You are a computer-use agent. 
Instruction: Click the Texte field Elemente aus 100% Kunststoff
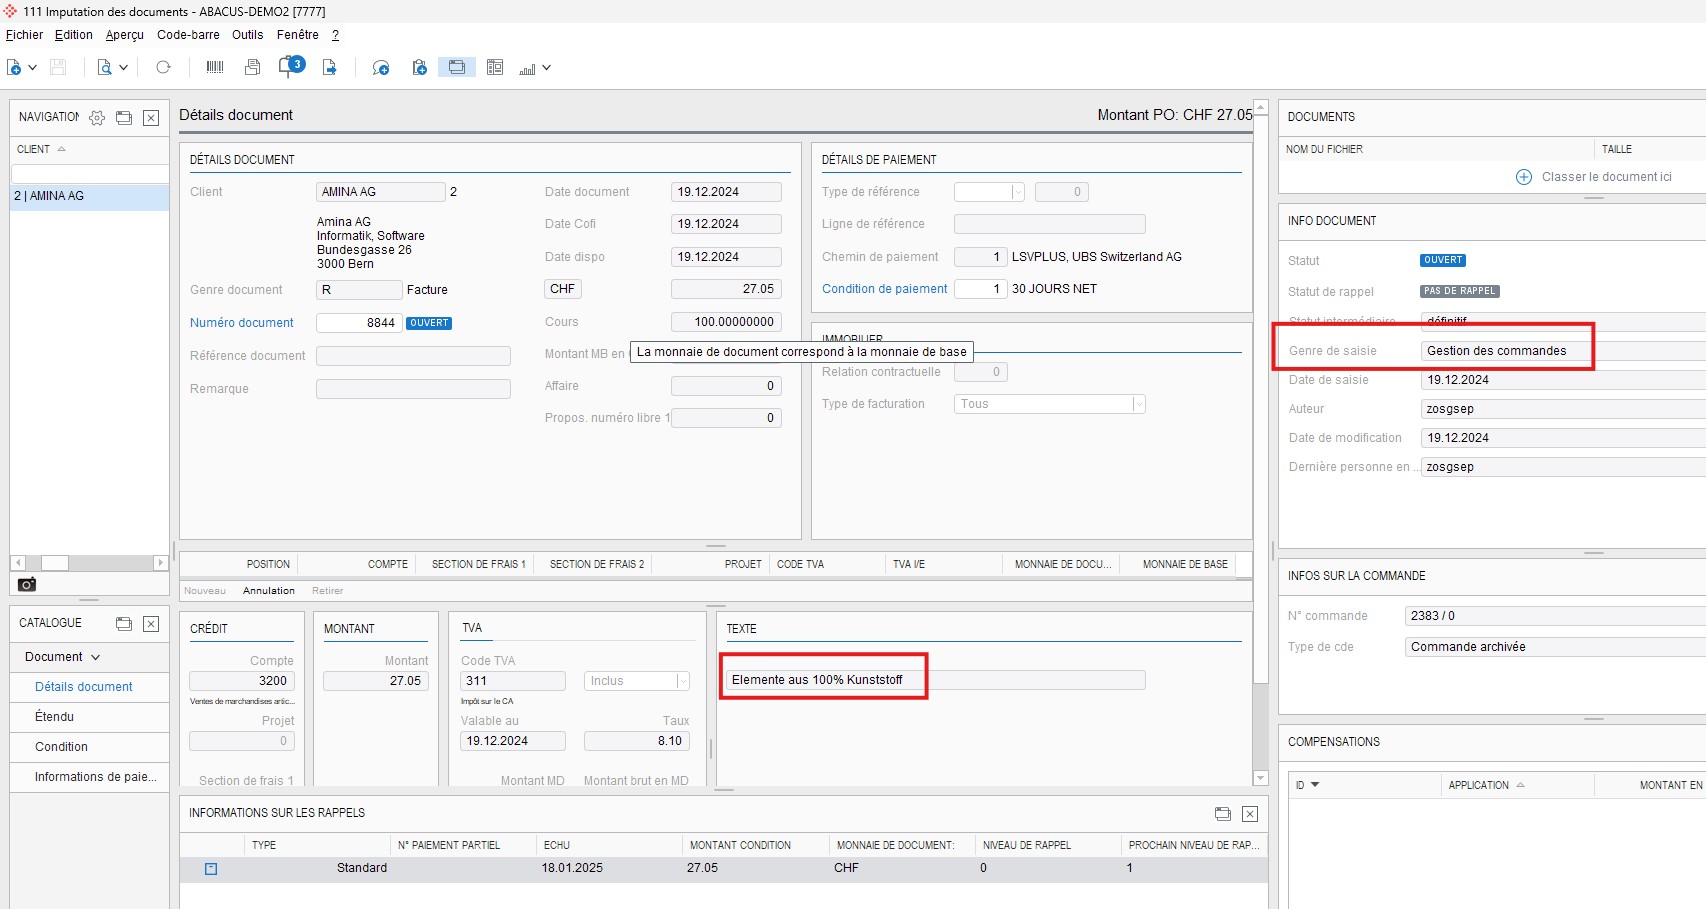pyautogui.click(x=936, y=680)
